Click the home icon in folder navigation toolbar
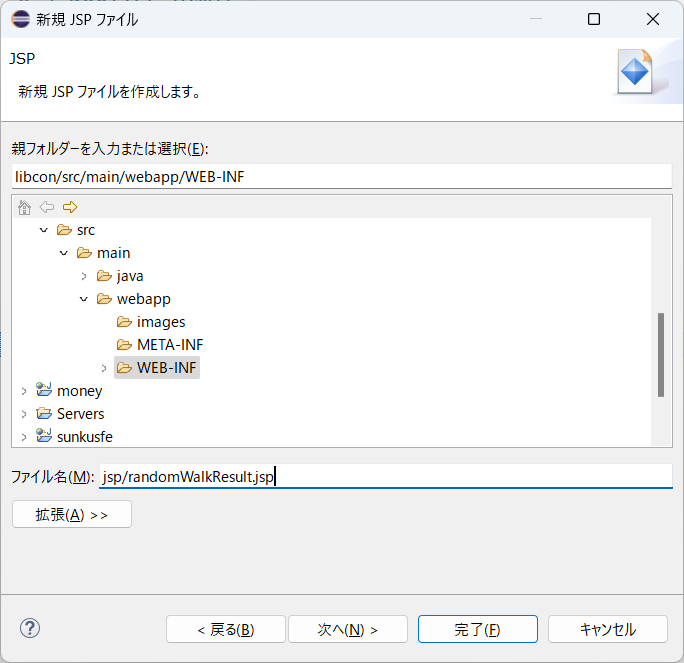The height and width of the screenshot is (663, 684). (24, 207)
